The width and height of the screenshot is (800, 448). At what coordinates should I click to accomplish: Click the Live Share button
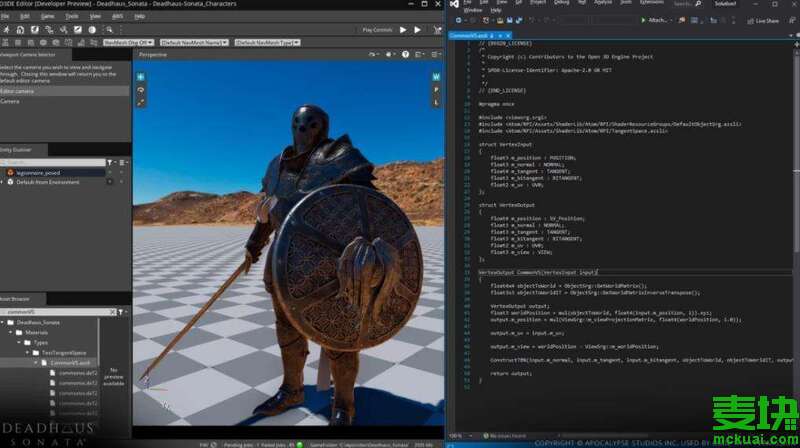click(763, 21)
